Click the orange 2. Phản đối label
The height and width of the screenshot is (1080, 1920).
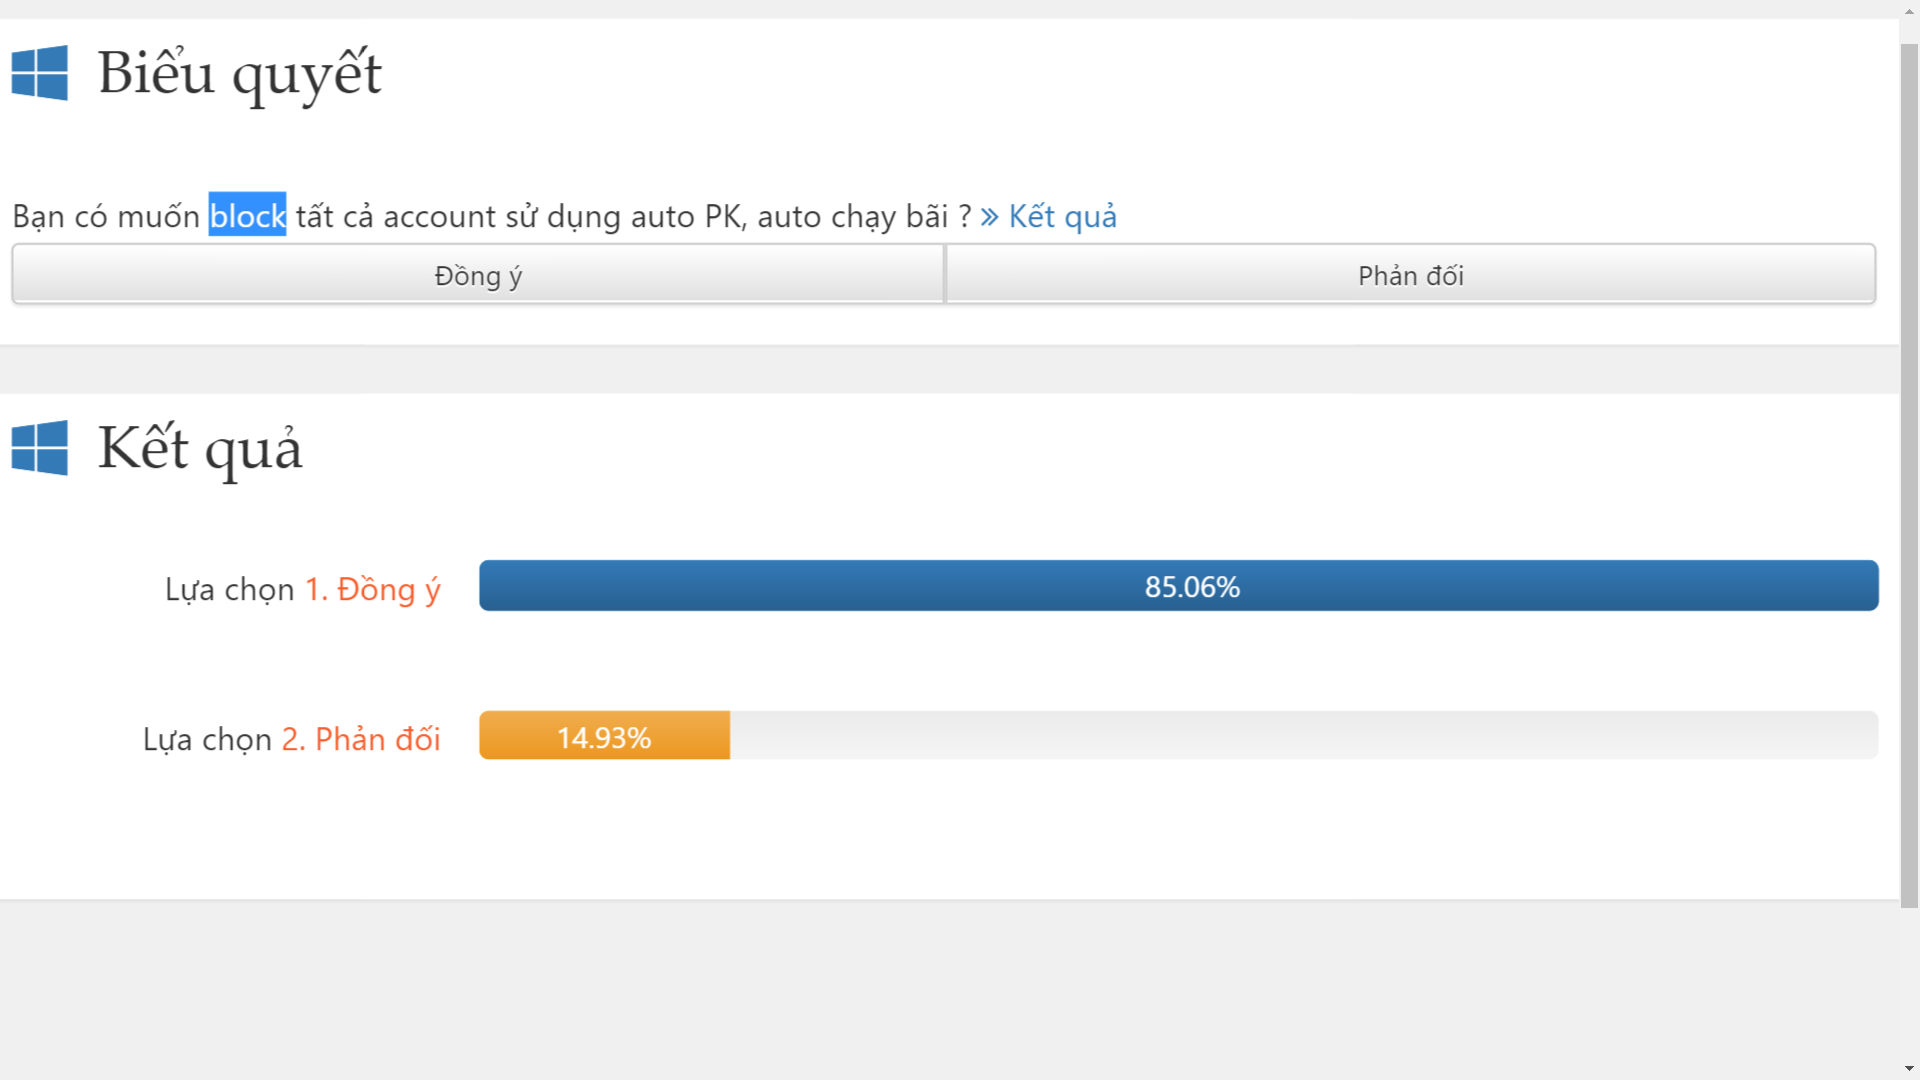[x=360, y=739]
